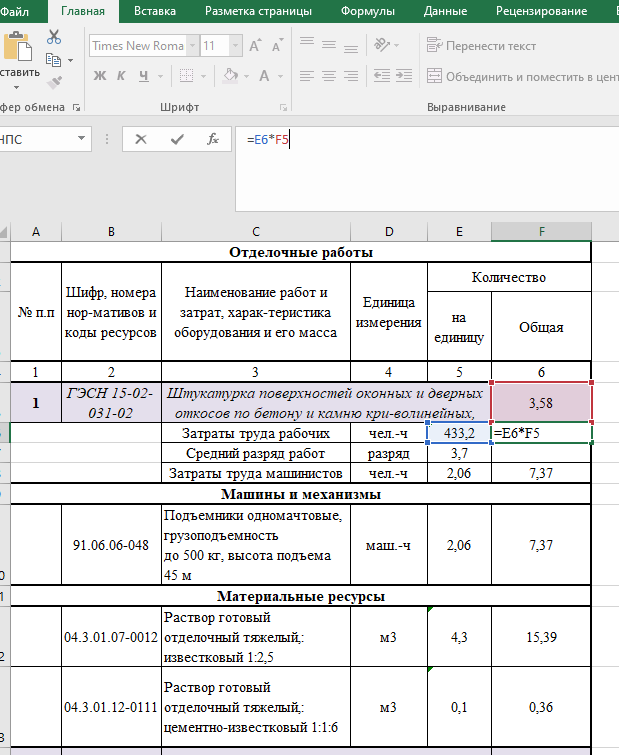Click the Машины и механизмы header row

click(x=301, y=494)
